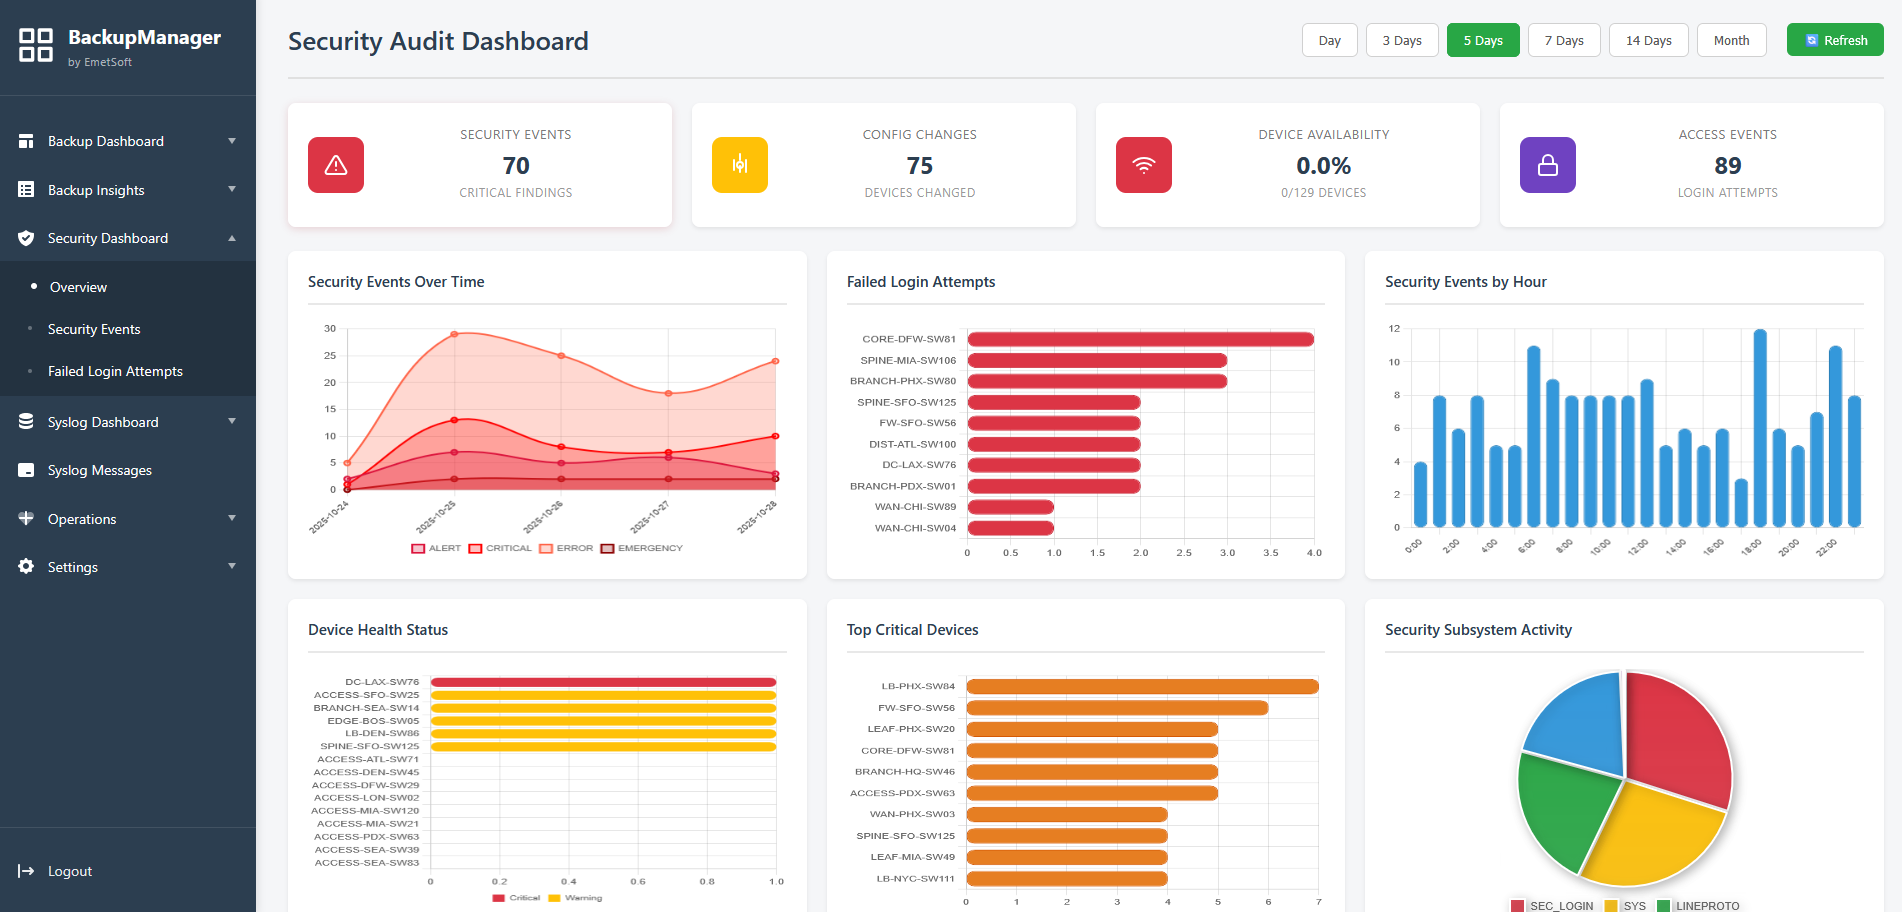This screenshot has height=912, width=1902.
Task: Open the Security Events page from sidebar
Action: click(94, 329)
